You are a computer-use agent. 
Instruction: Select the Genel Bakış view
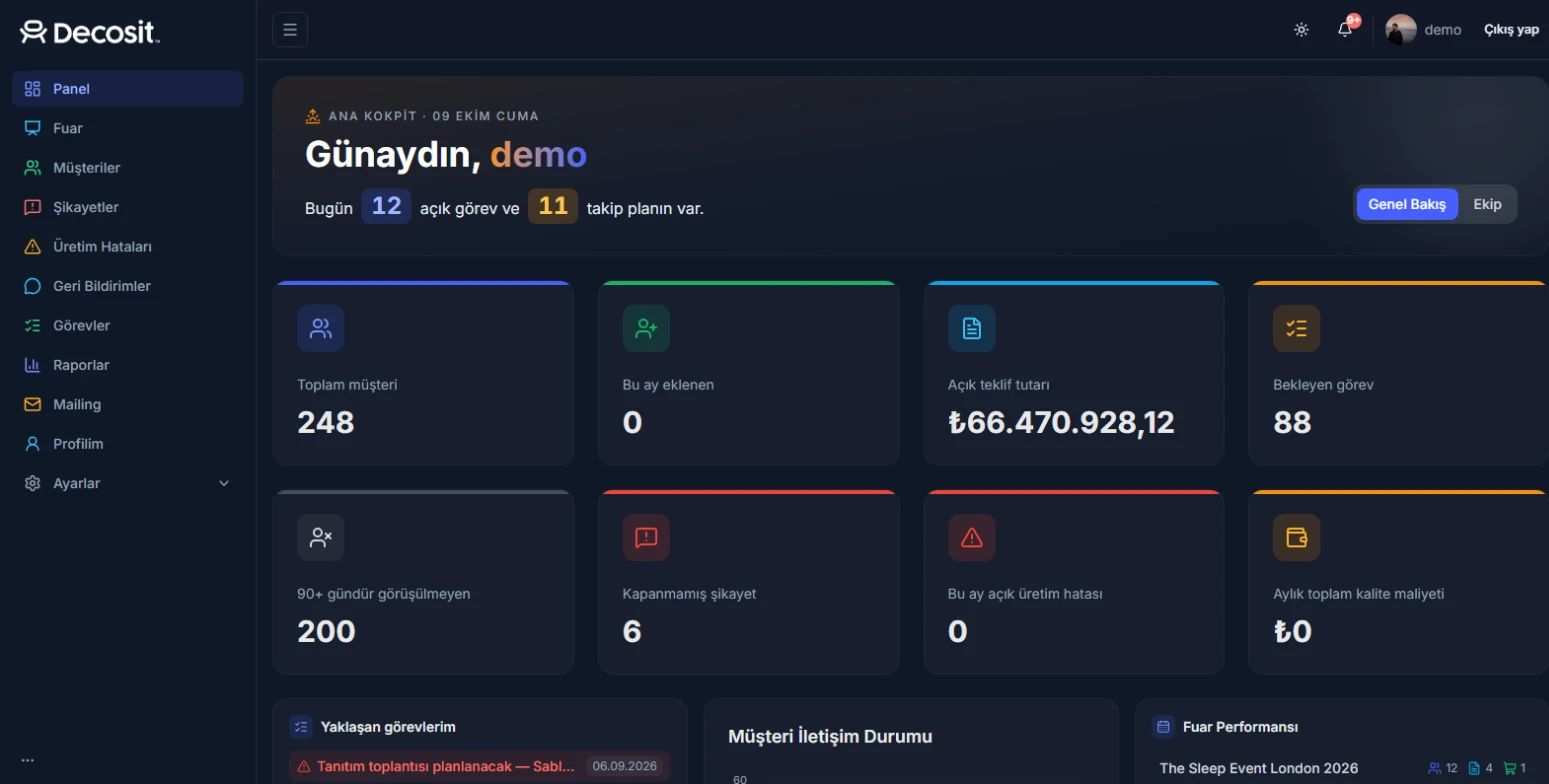1407,204
